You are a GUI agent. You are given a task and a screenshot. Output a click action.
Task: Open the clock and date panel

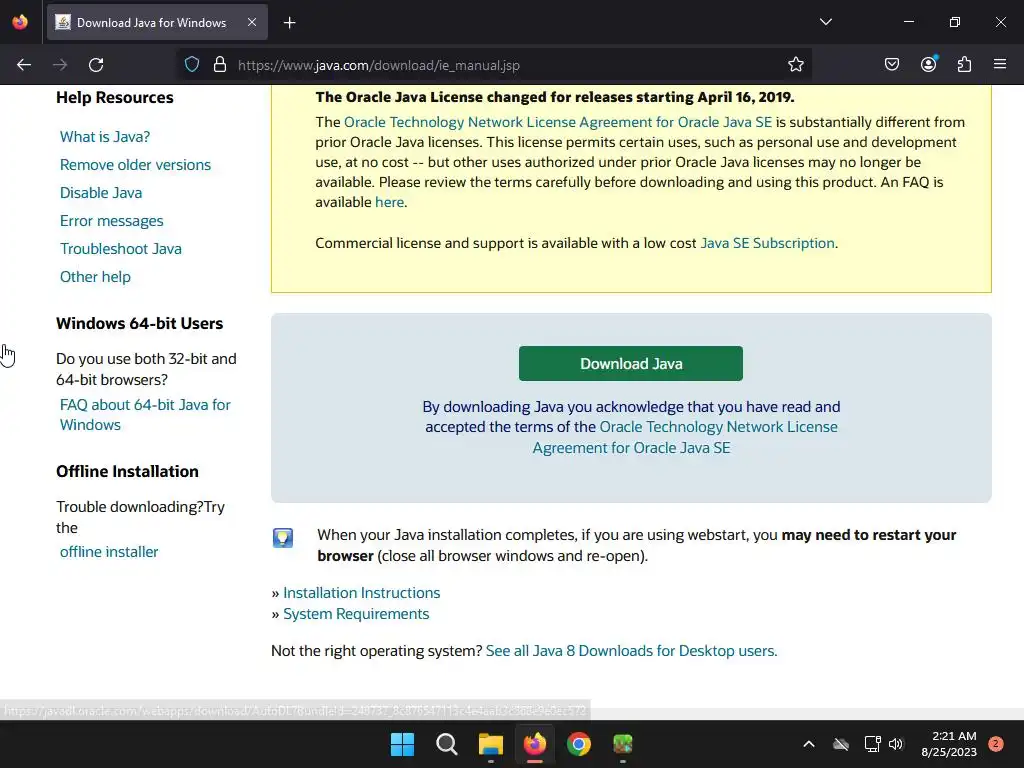pyautogui.click(x=949, y=744)
